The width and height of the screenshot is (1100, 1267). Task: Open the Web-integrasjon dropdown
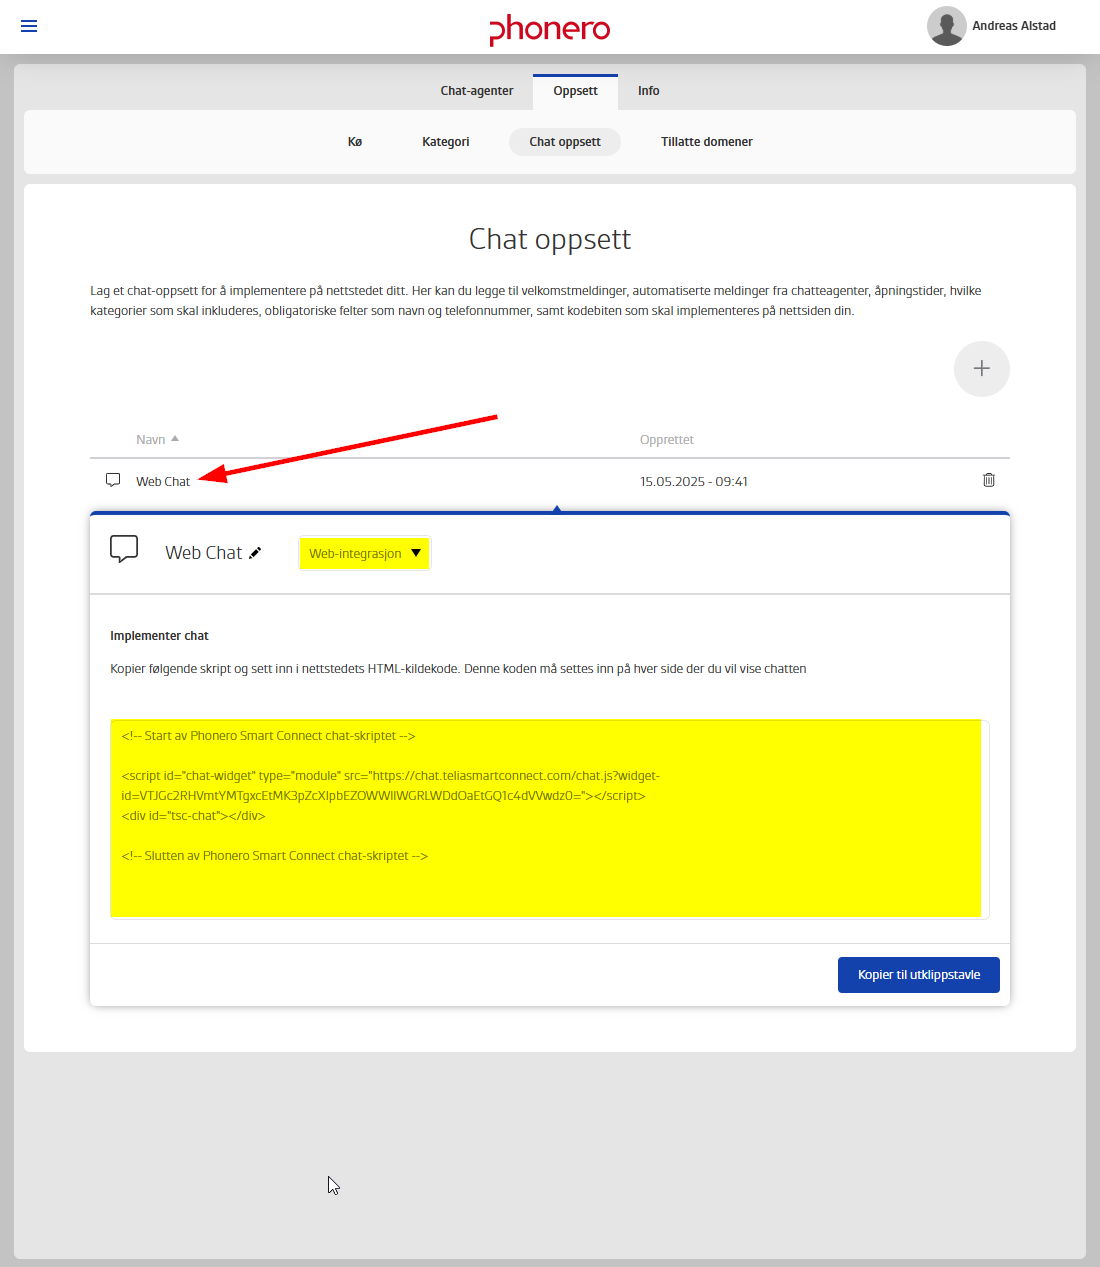coord(365,553)
